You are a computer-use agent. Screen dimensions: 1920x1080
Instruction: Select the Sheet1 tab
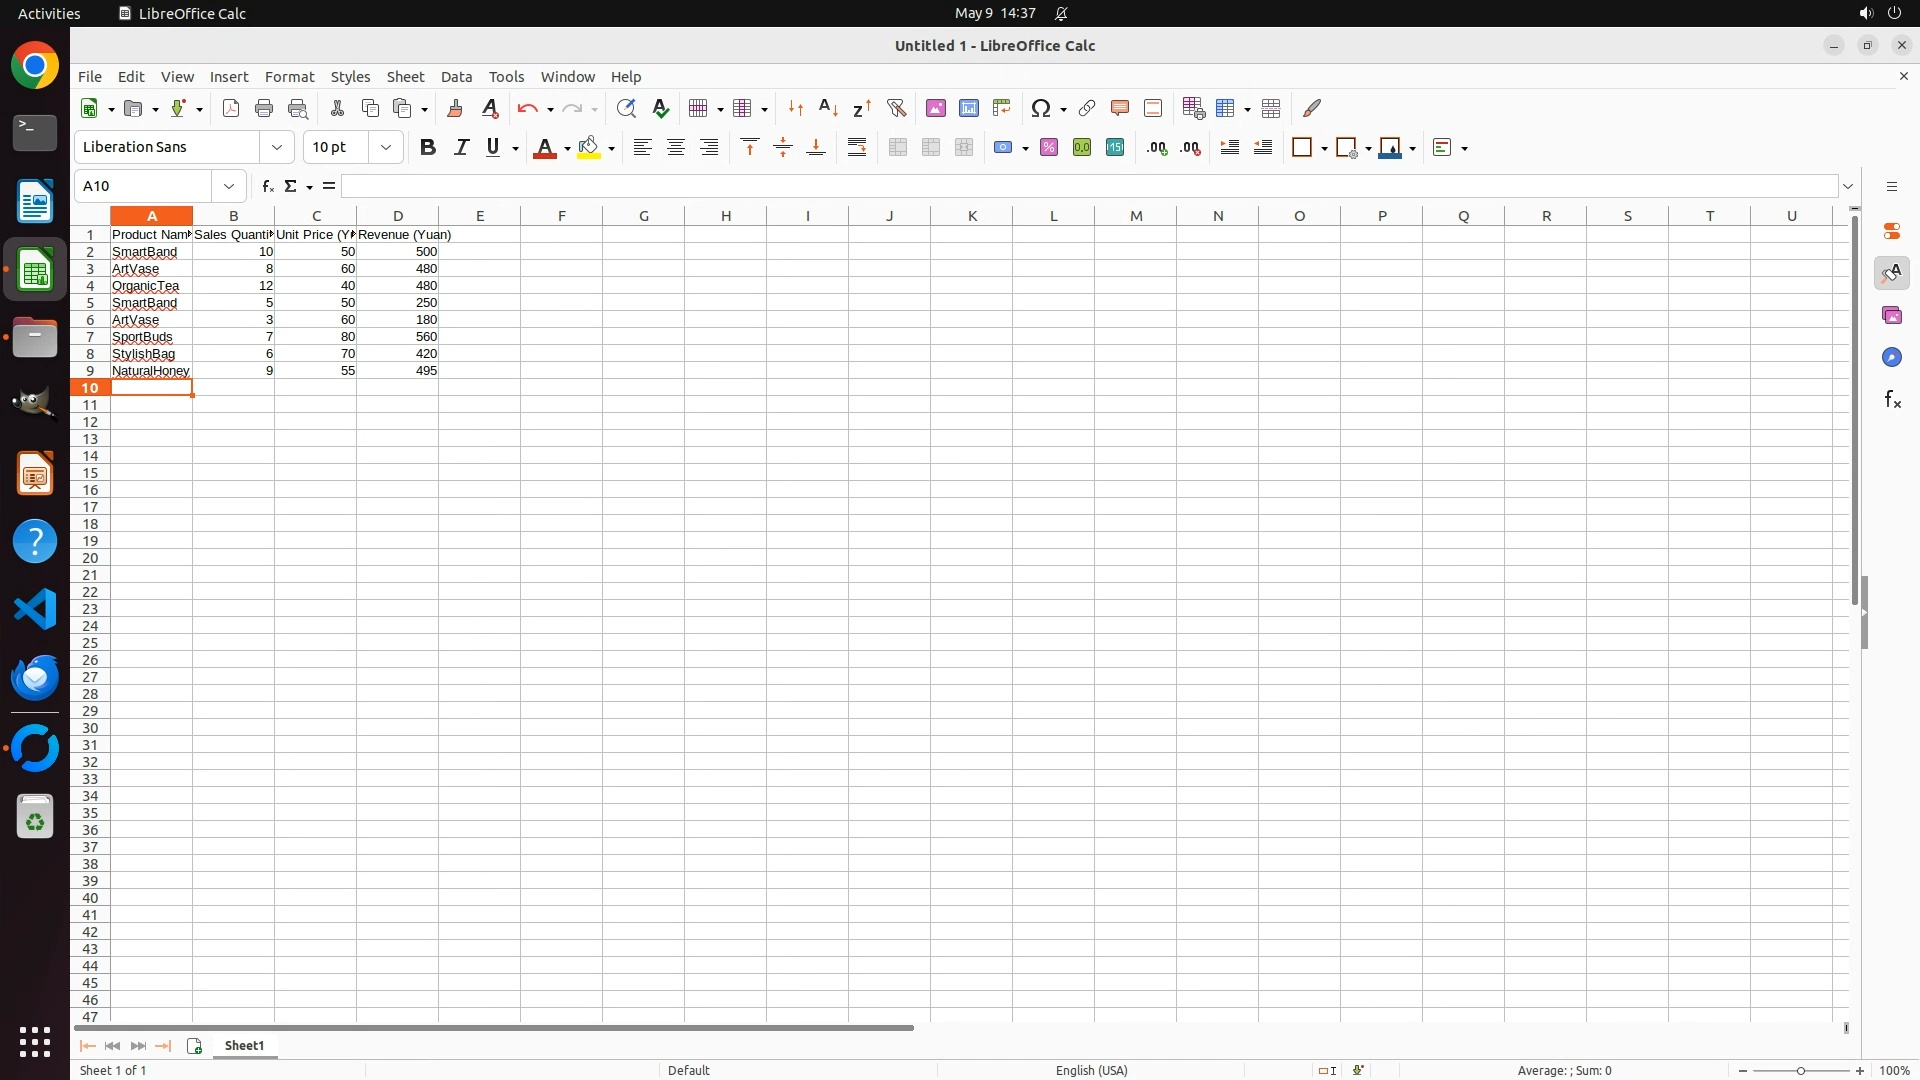[x=244, y=1045]
